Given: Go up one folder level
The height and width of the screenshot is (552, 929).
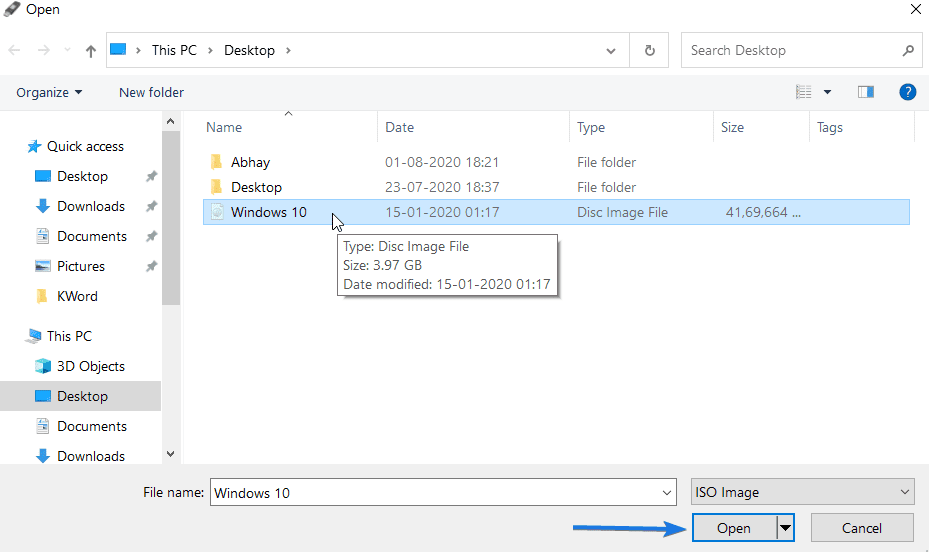Looking at the screenshot, I should pyautogui.click(x=91, y=51).
